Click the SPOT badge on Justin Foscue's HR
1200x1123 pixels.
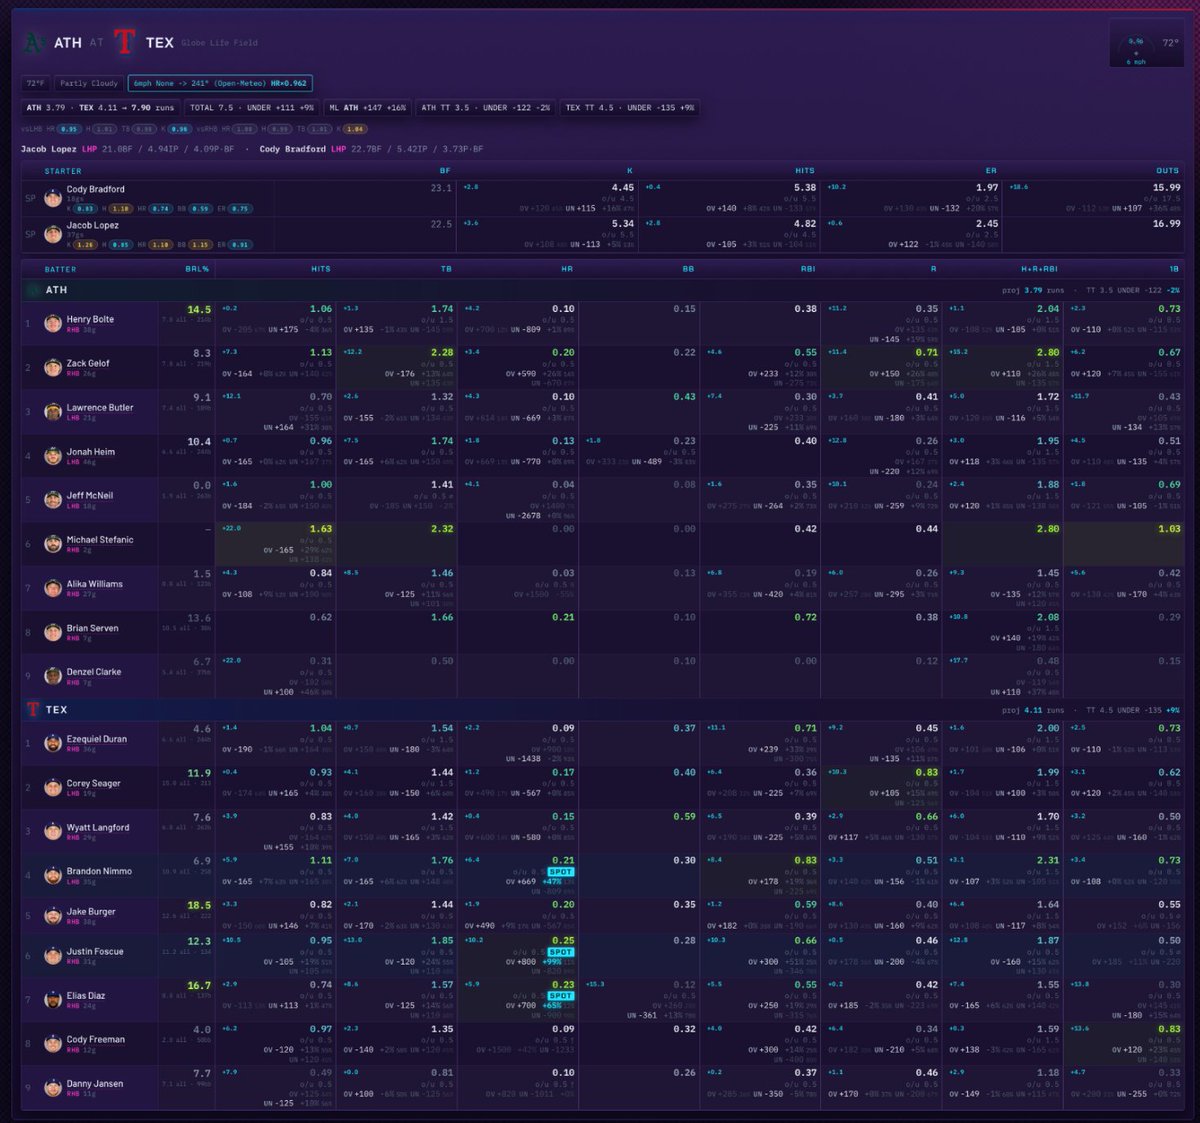point(561,952)
